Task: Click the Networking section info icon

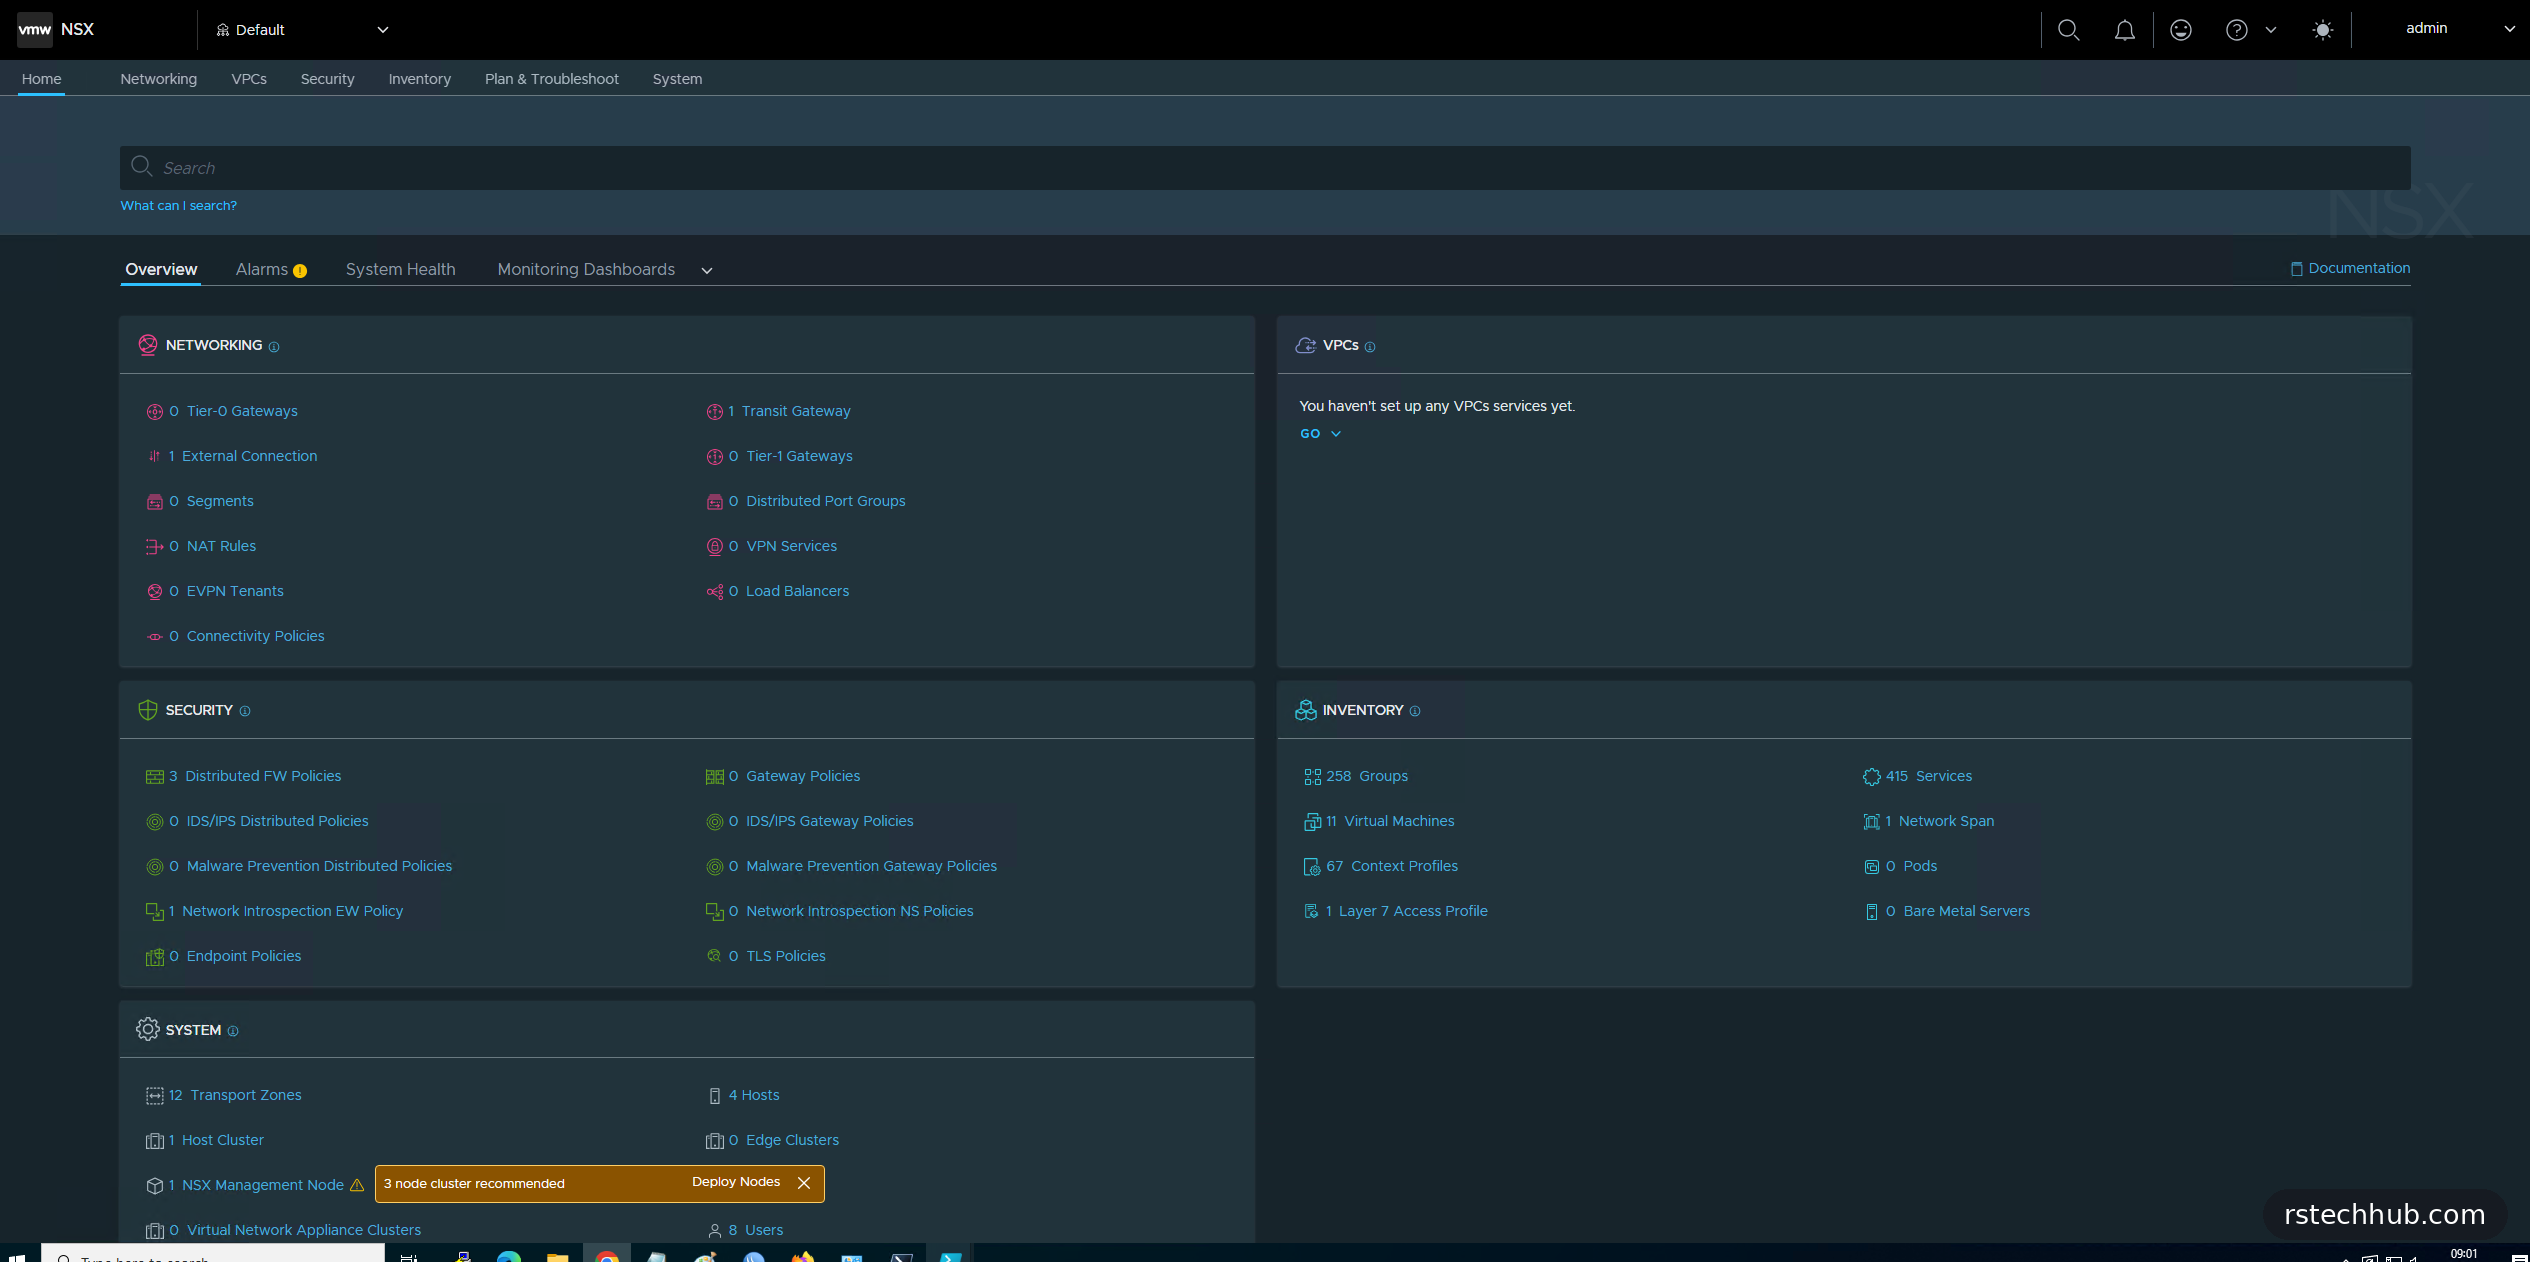Action: (x=274, y=346)
